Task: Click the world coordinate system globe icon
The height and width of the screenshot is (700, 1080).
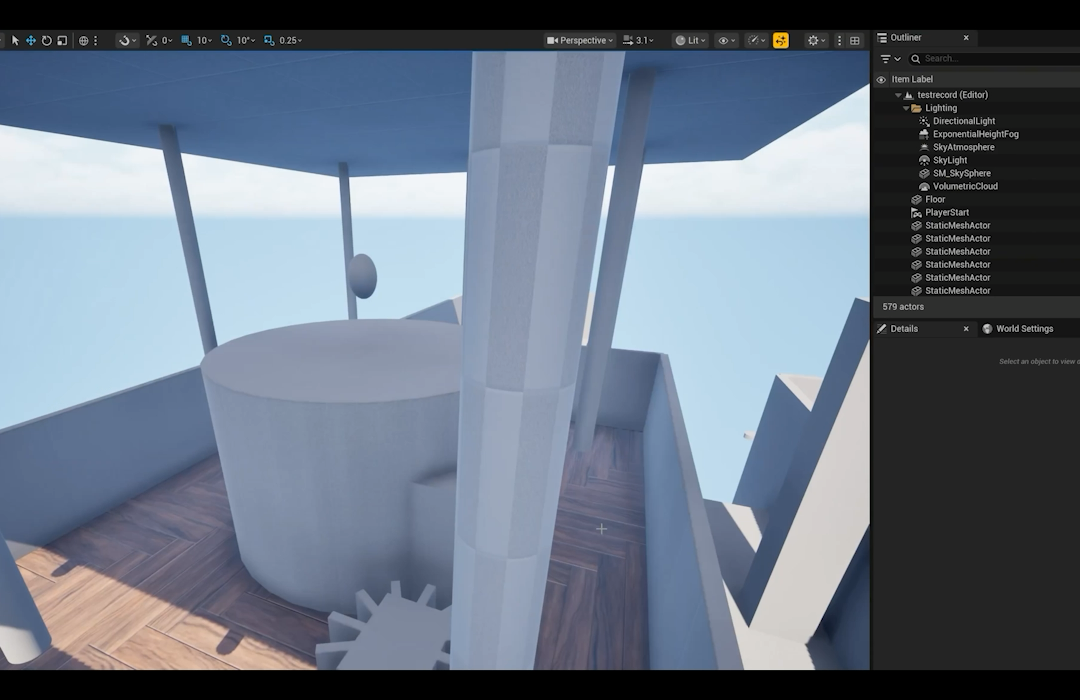Action: [x=83, y=41]
